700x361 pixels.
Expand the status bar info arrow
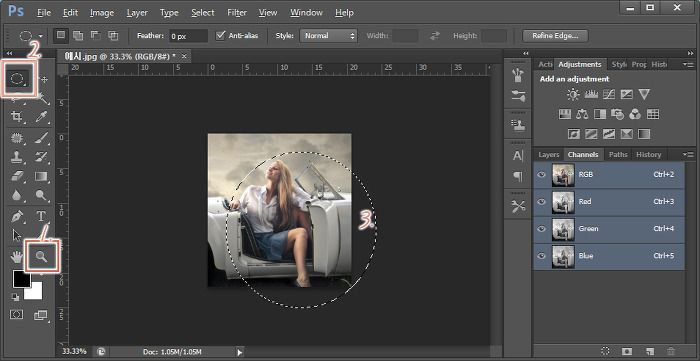point(240,352)
